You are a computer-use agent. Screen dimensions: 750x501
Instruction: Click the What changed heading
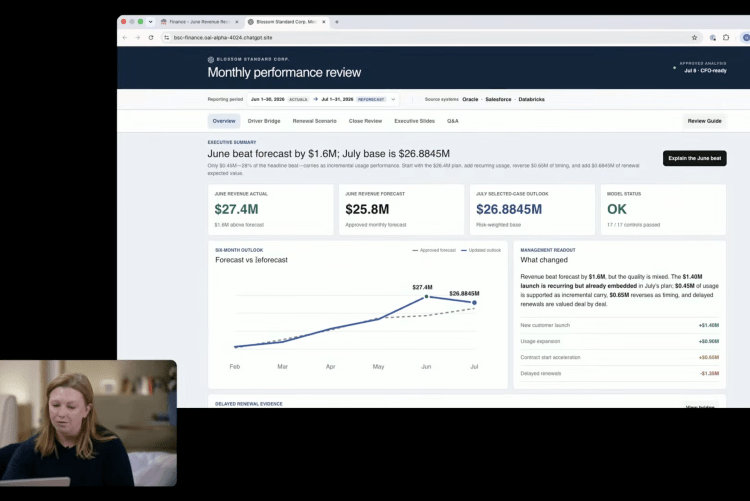(x=544, y=260)
